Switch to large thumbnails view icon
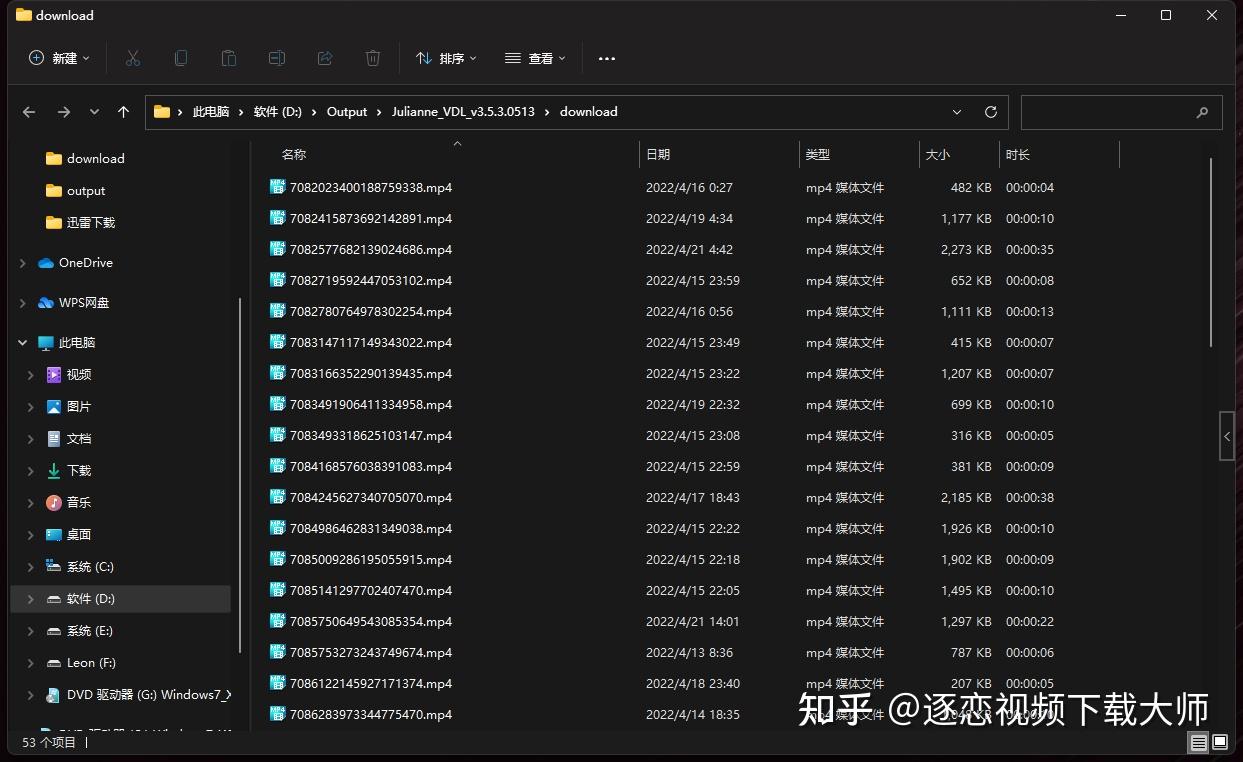 pos(1220,742)
